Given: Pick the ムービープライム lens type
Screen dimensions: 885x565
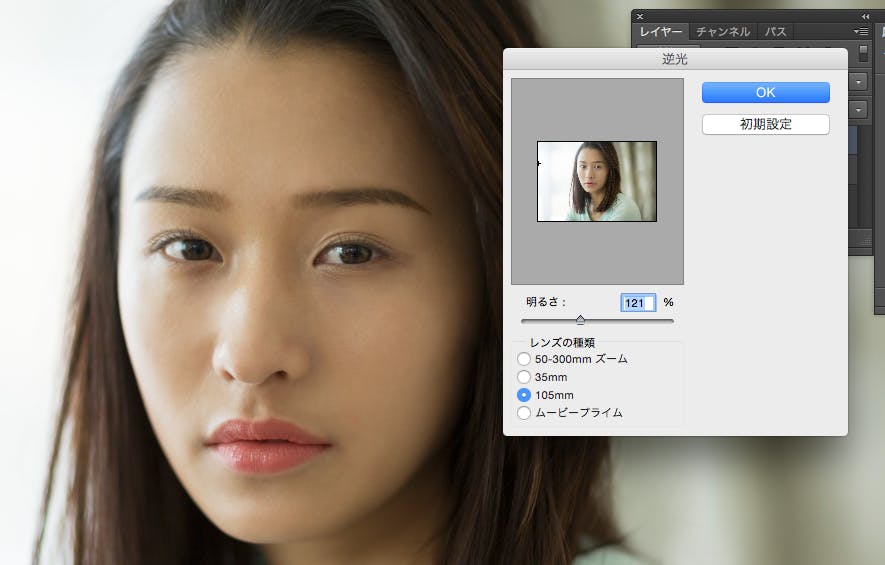Looking at the screenshot, I should pos(524,413).
